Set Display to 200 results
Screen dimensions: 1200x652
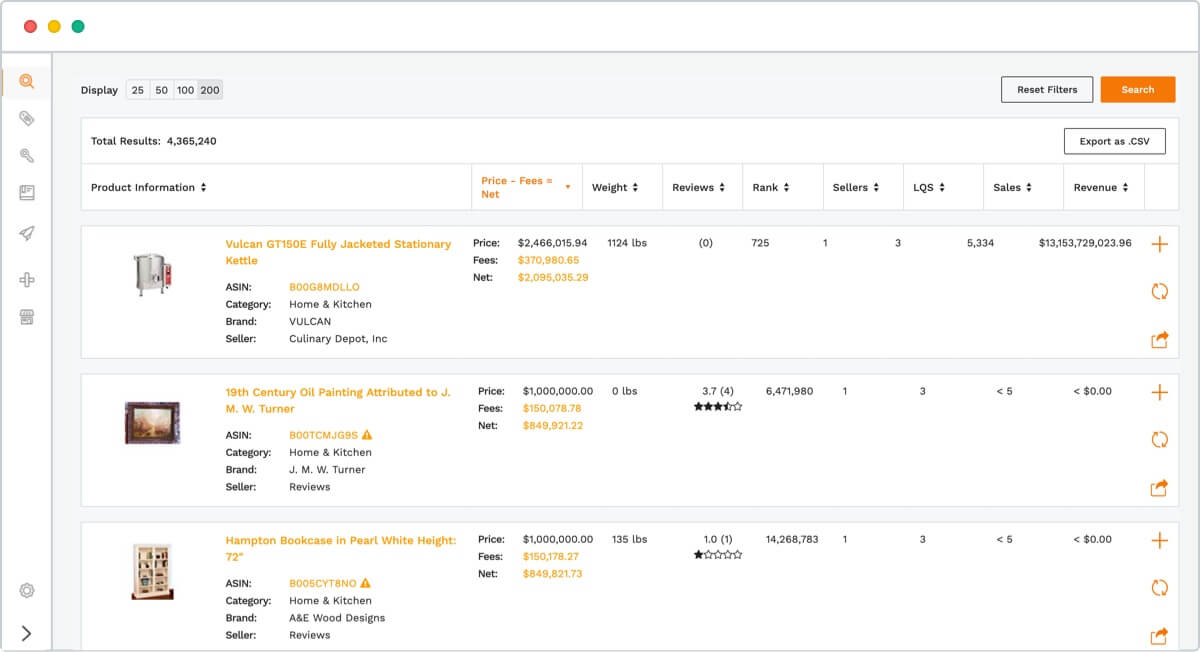tap(210, 90)
